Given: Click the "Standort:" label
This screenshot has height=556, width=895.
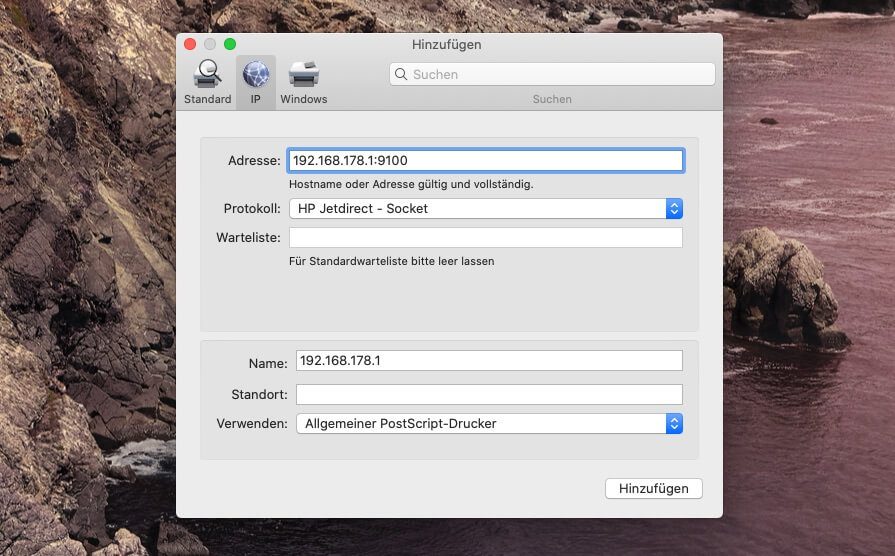Looking at the screenshot, I should click(259, 394).
